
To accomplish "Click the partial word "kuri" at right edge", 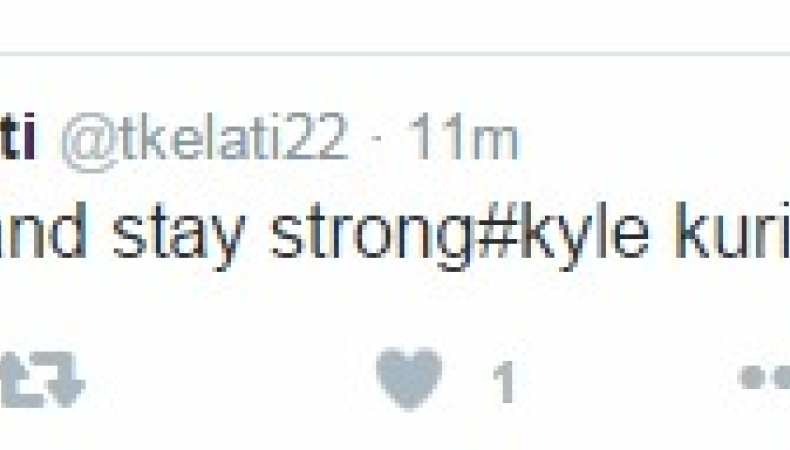I will [733, 230].
